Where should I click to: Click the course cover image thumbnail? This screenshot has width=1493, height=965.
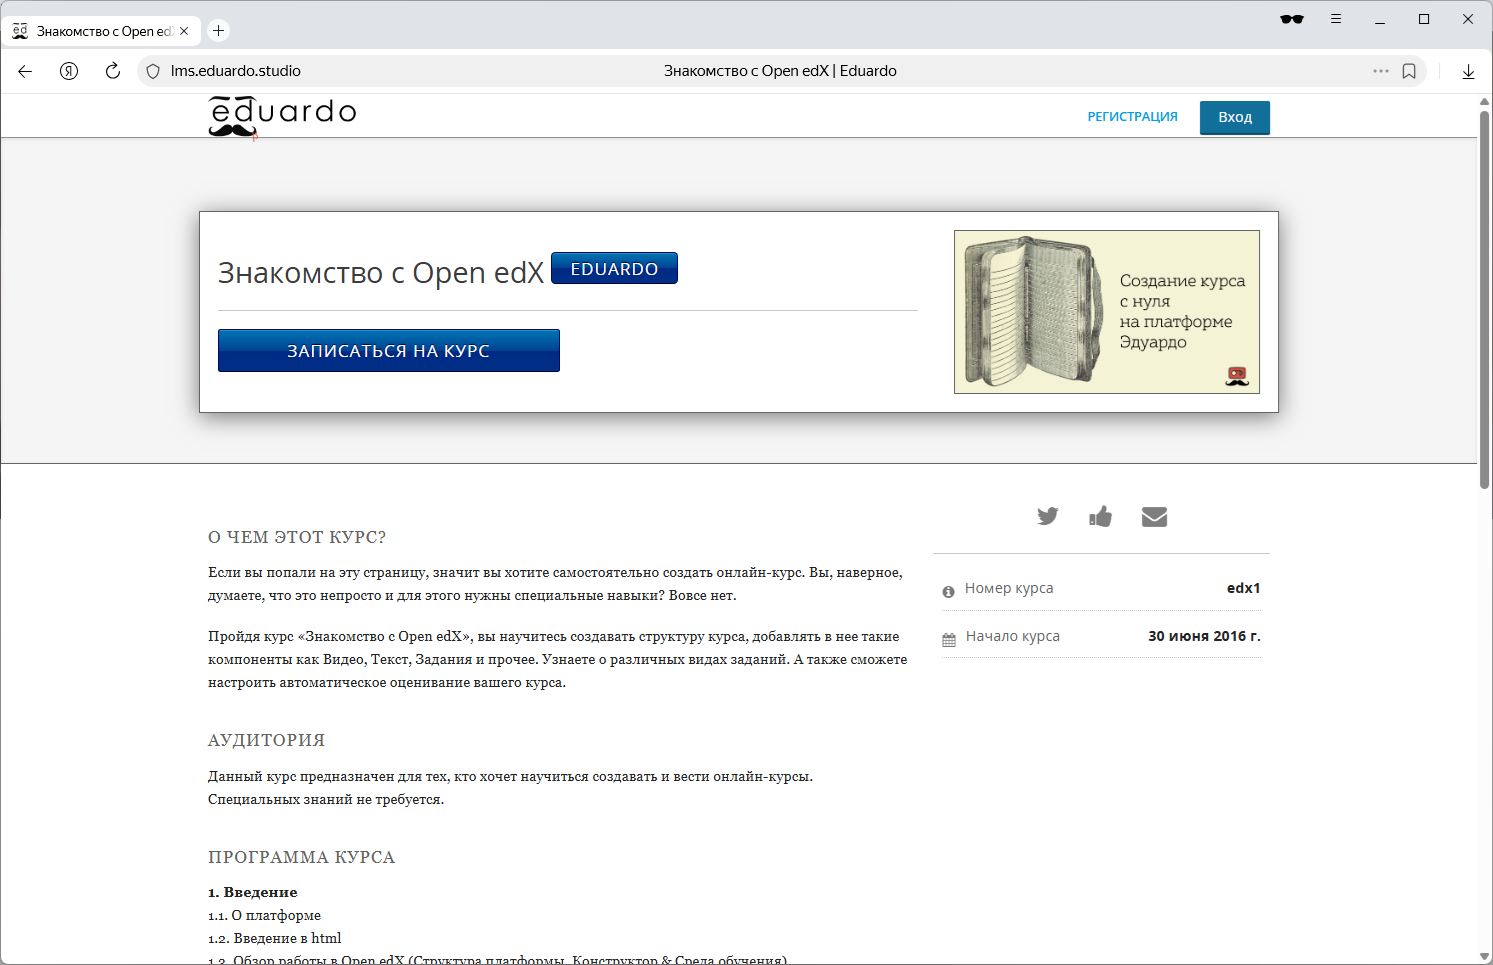[1106, 311]
